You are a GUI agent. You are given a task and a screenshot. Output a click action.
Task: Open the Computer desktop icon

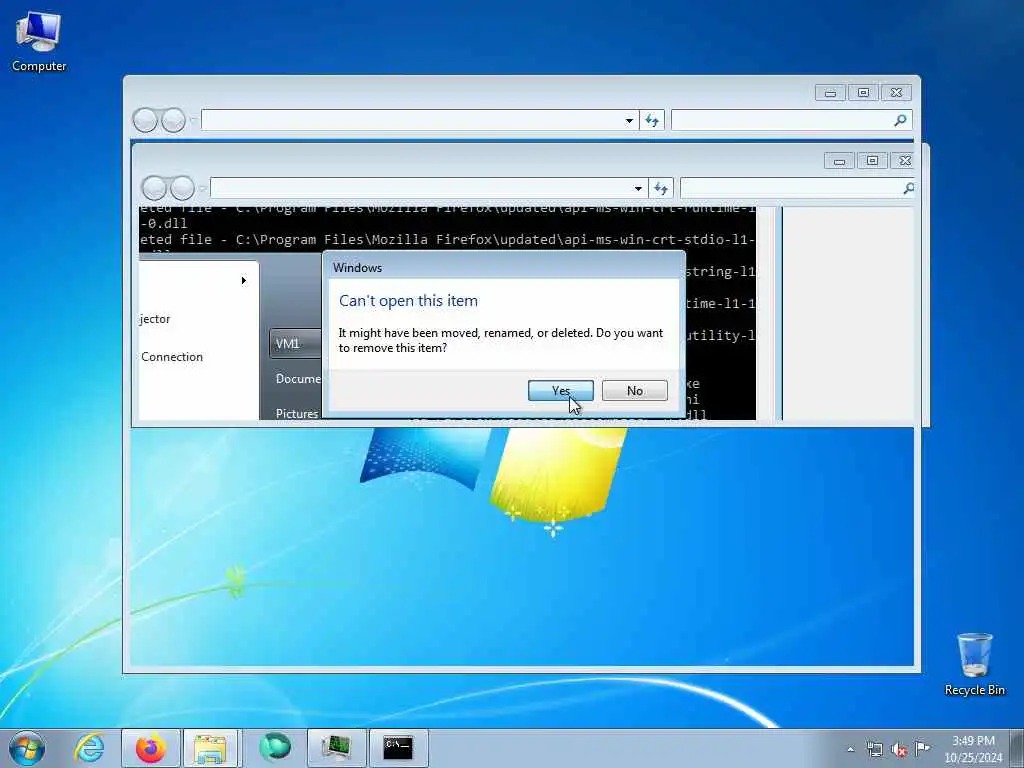39,42
